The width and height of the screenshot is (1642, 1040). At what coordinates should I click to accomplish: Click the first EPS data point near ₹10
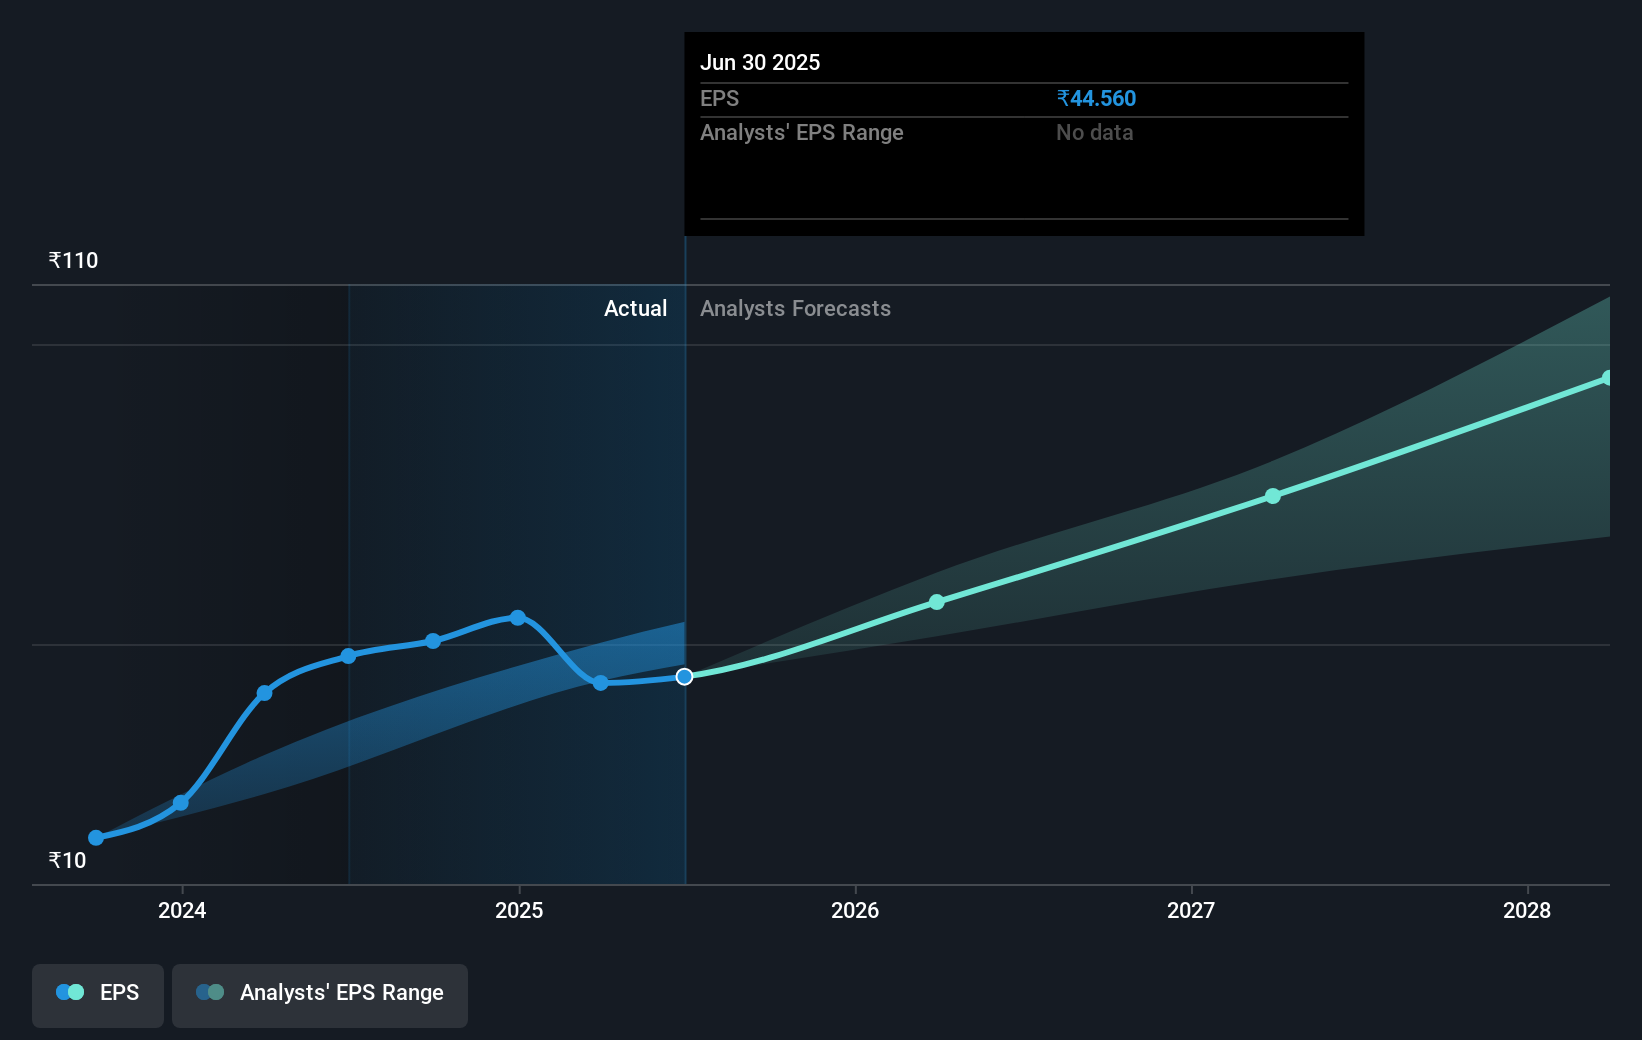[x=94, y=837]
